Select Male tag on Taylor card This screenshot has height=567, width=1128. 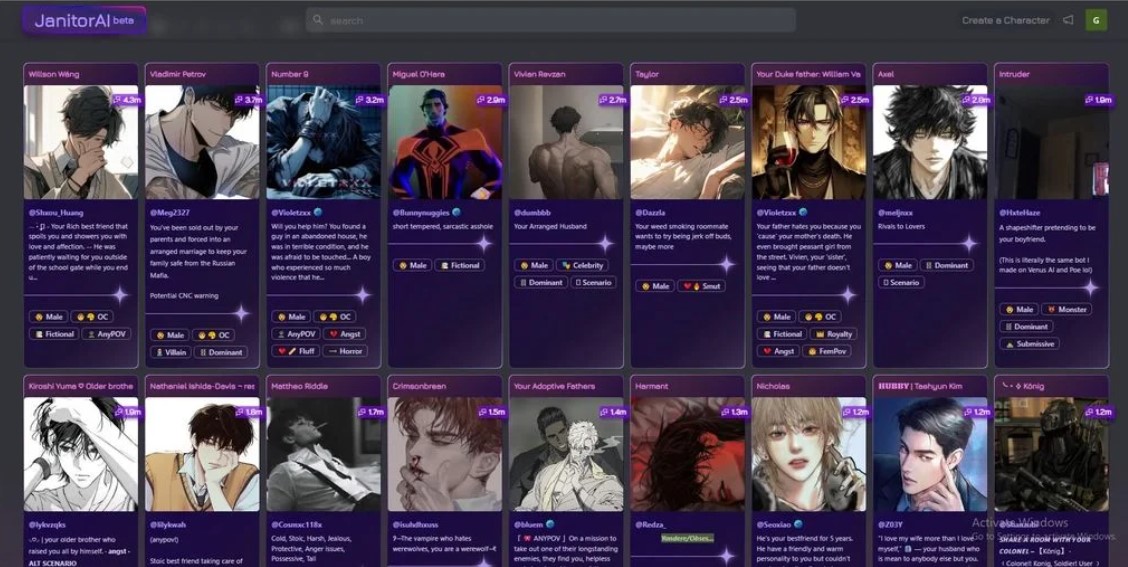(x=654, y=286)
